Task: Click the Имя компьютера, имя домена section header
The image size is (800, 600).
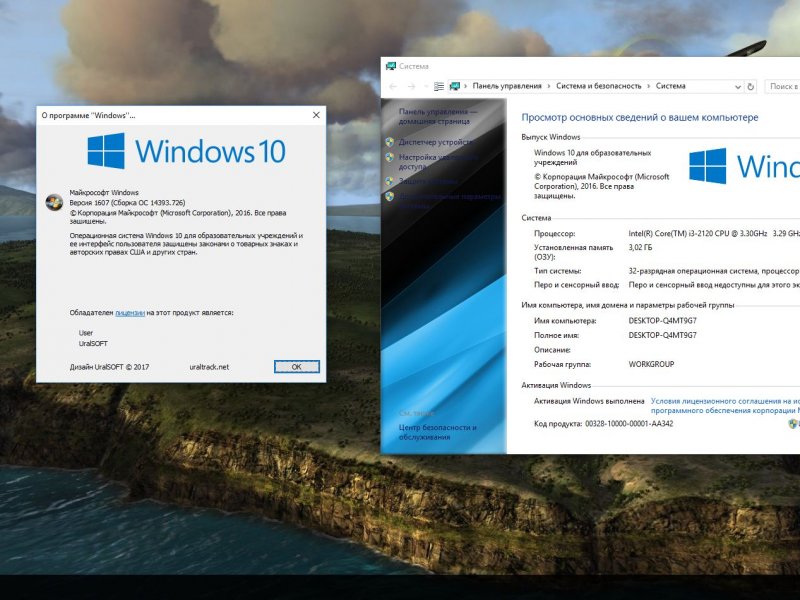Action: 628,305
